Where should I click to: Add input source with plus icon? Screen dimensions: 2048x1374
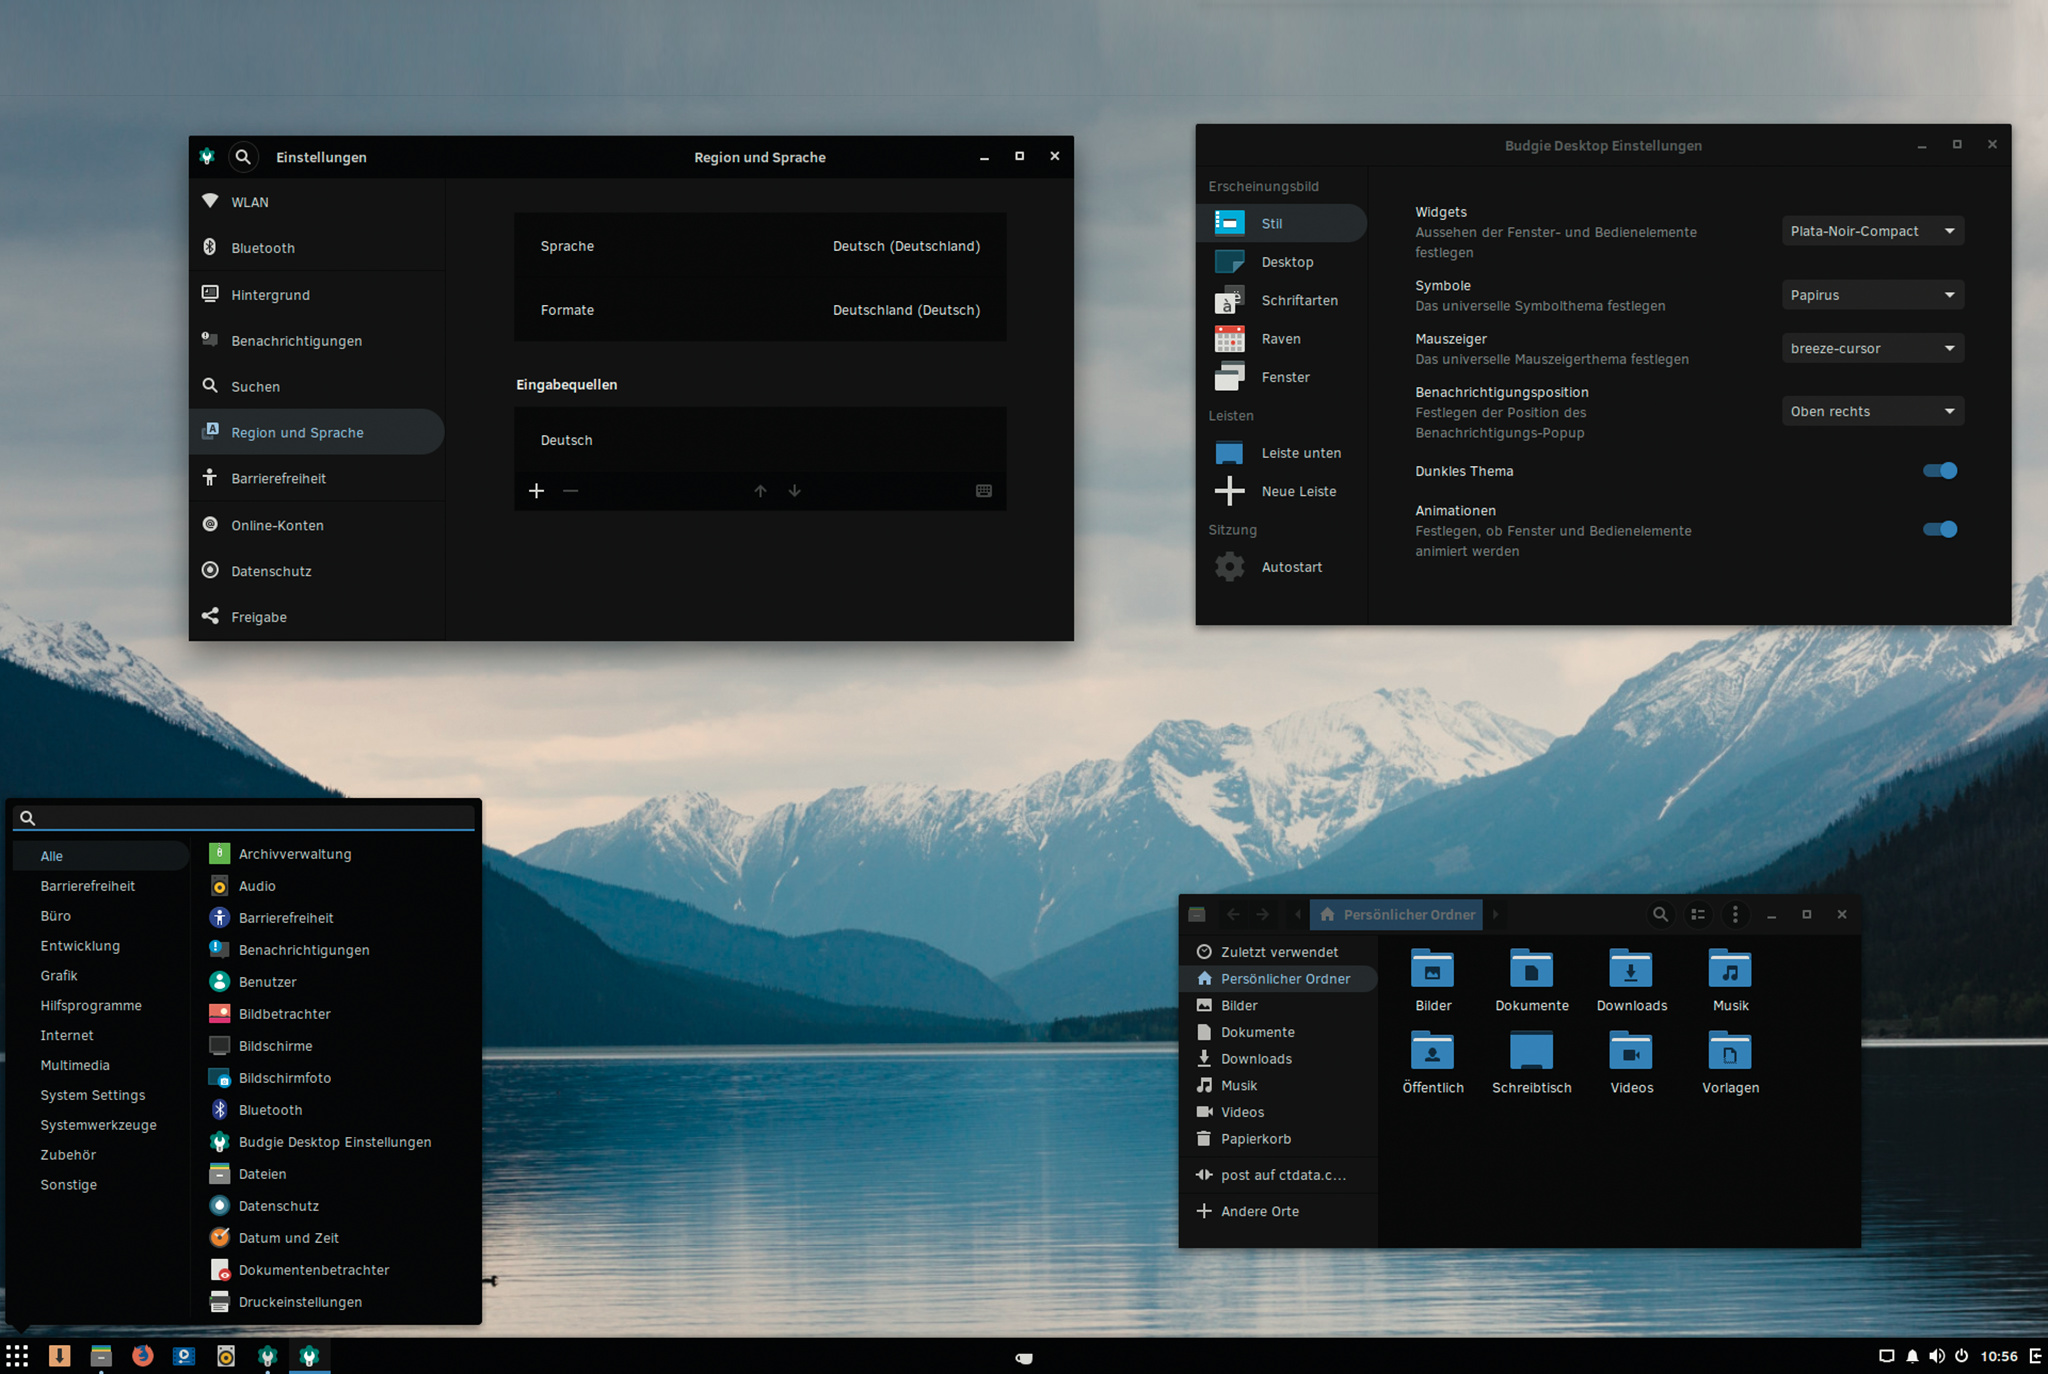click(x=537, y=491)
